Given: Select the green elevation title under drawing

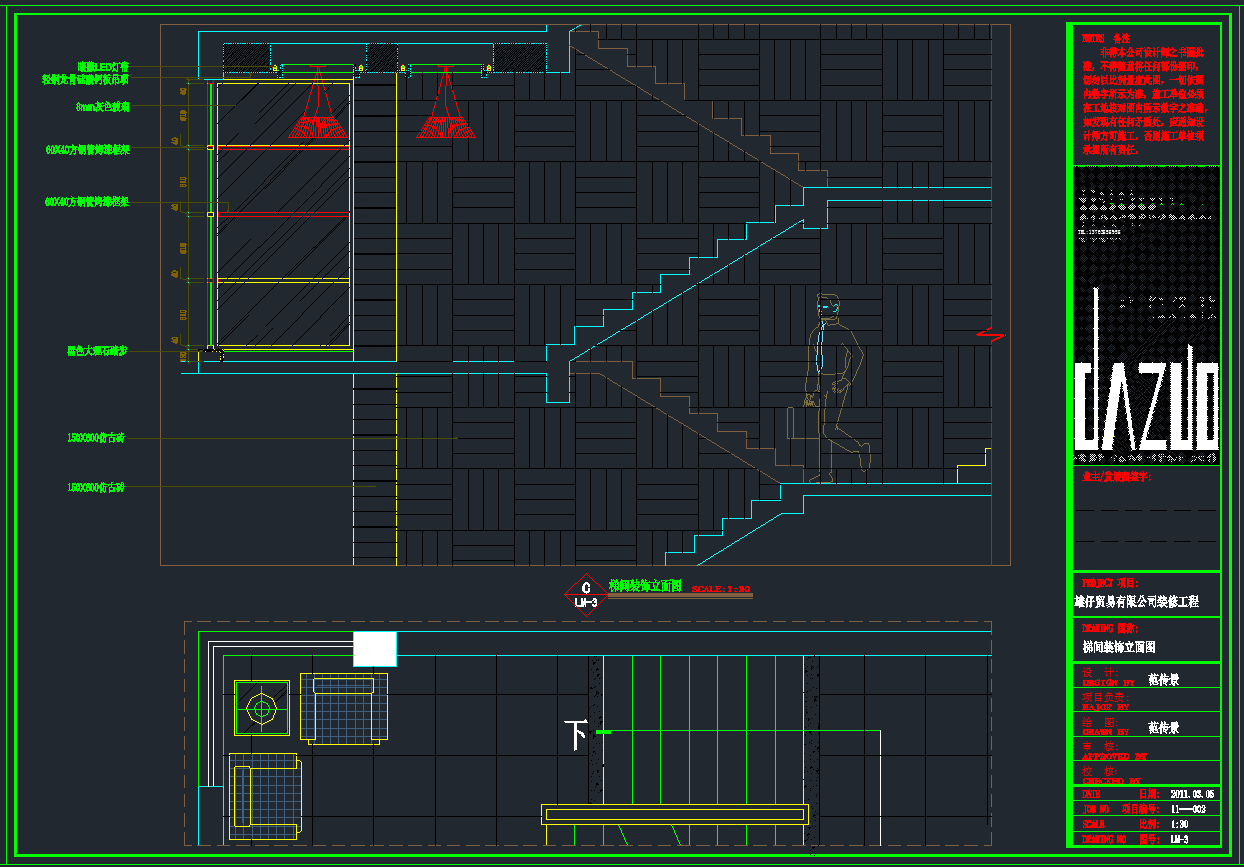Looking at the screenshot, I should point(645,586).
